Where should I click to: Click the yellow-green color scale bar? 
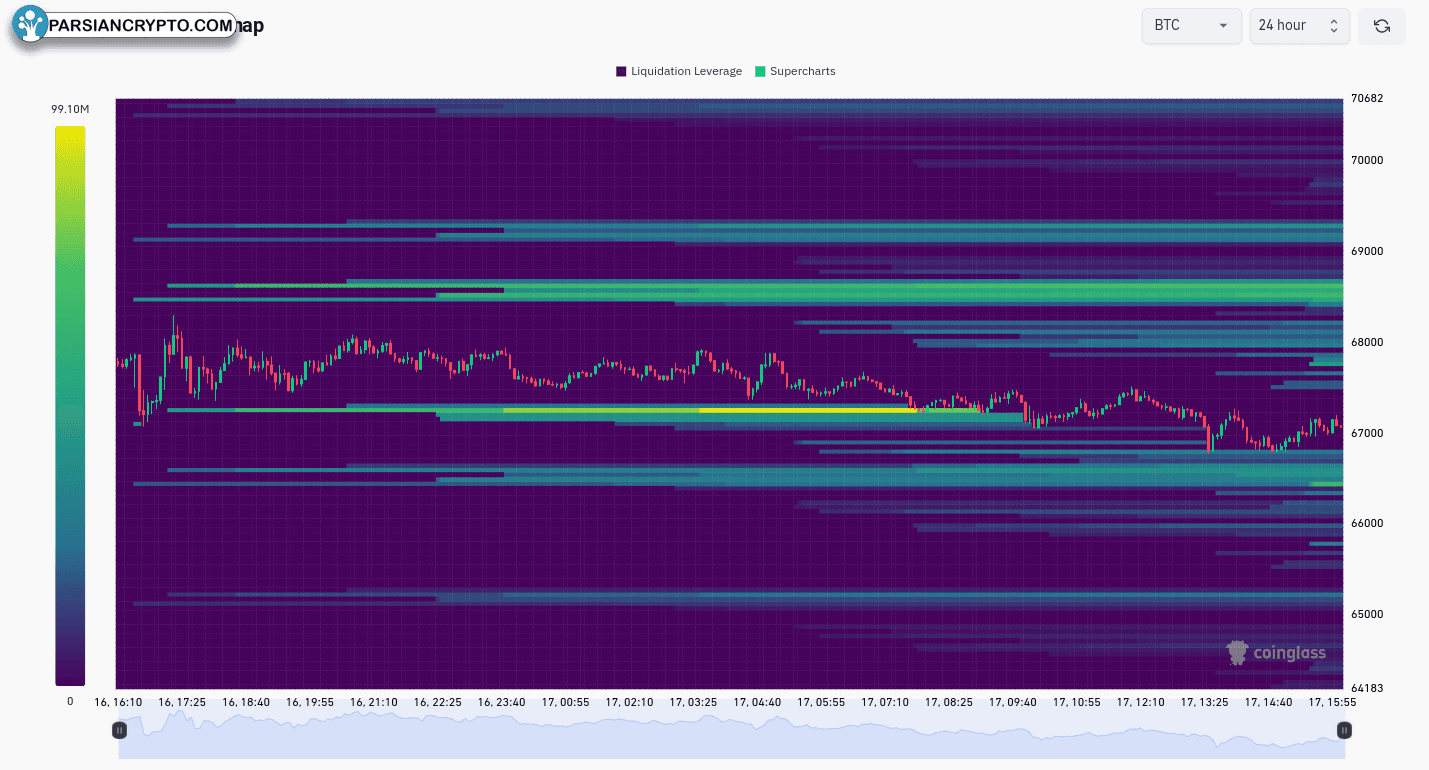(70, 405)
